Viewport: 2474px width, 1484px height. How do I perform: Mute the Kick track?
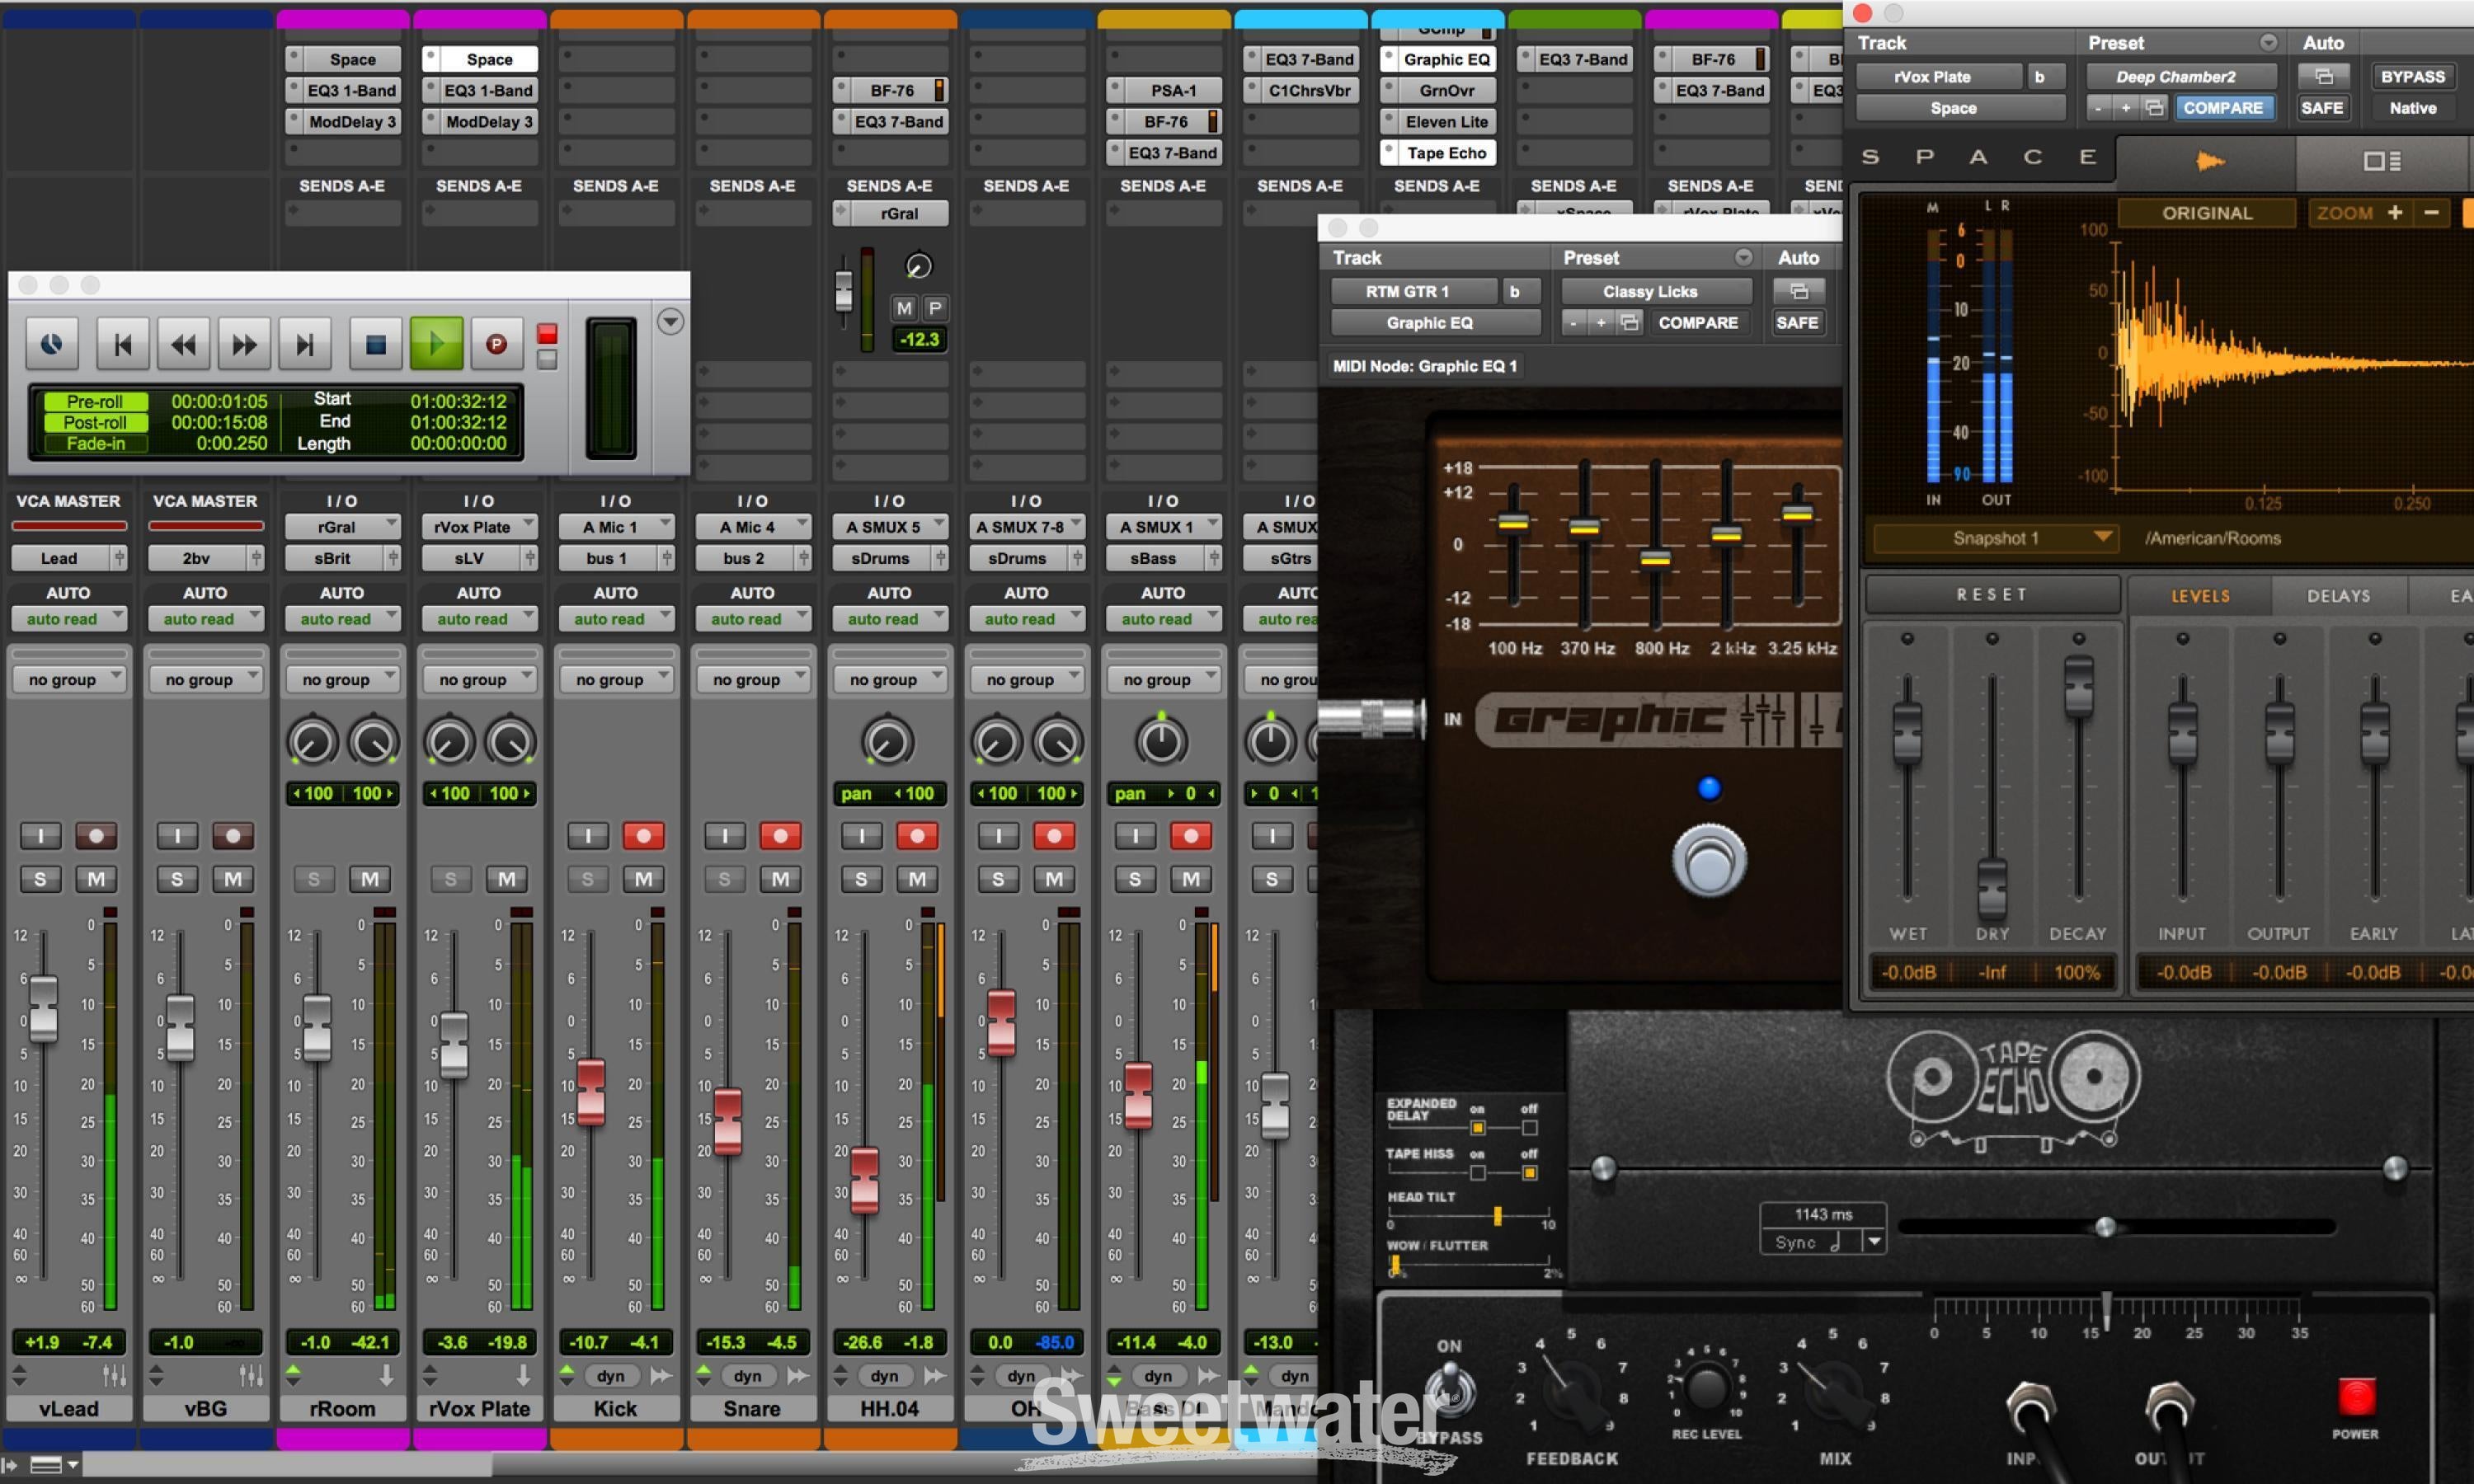[643, 879]
